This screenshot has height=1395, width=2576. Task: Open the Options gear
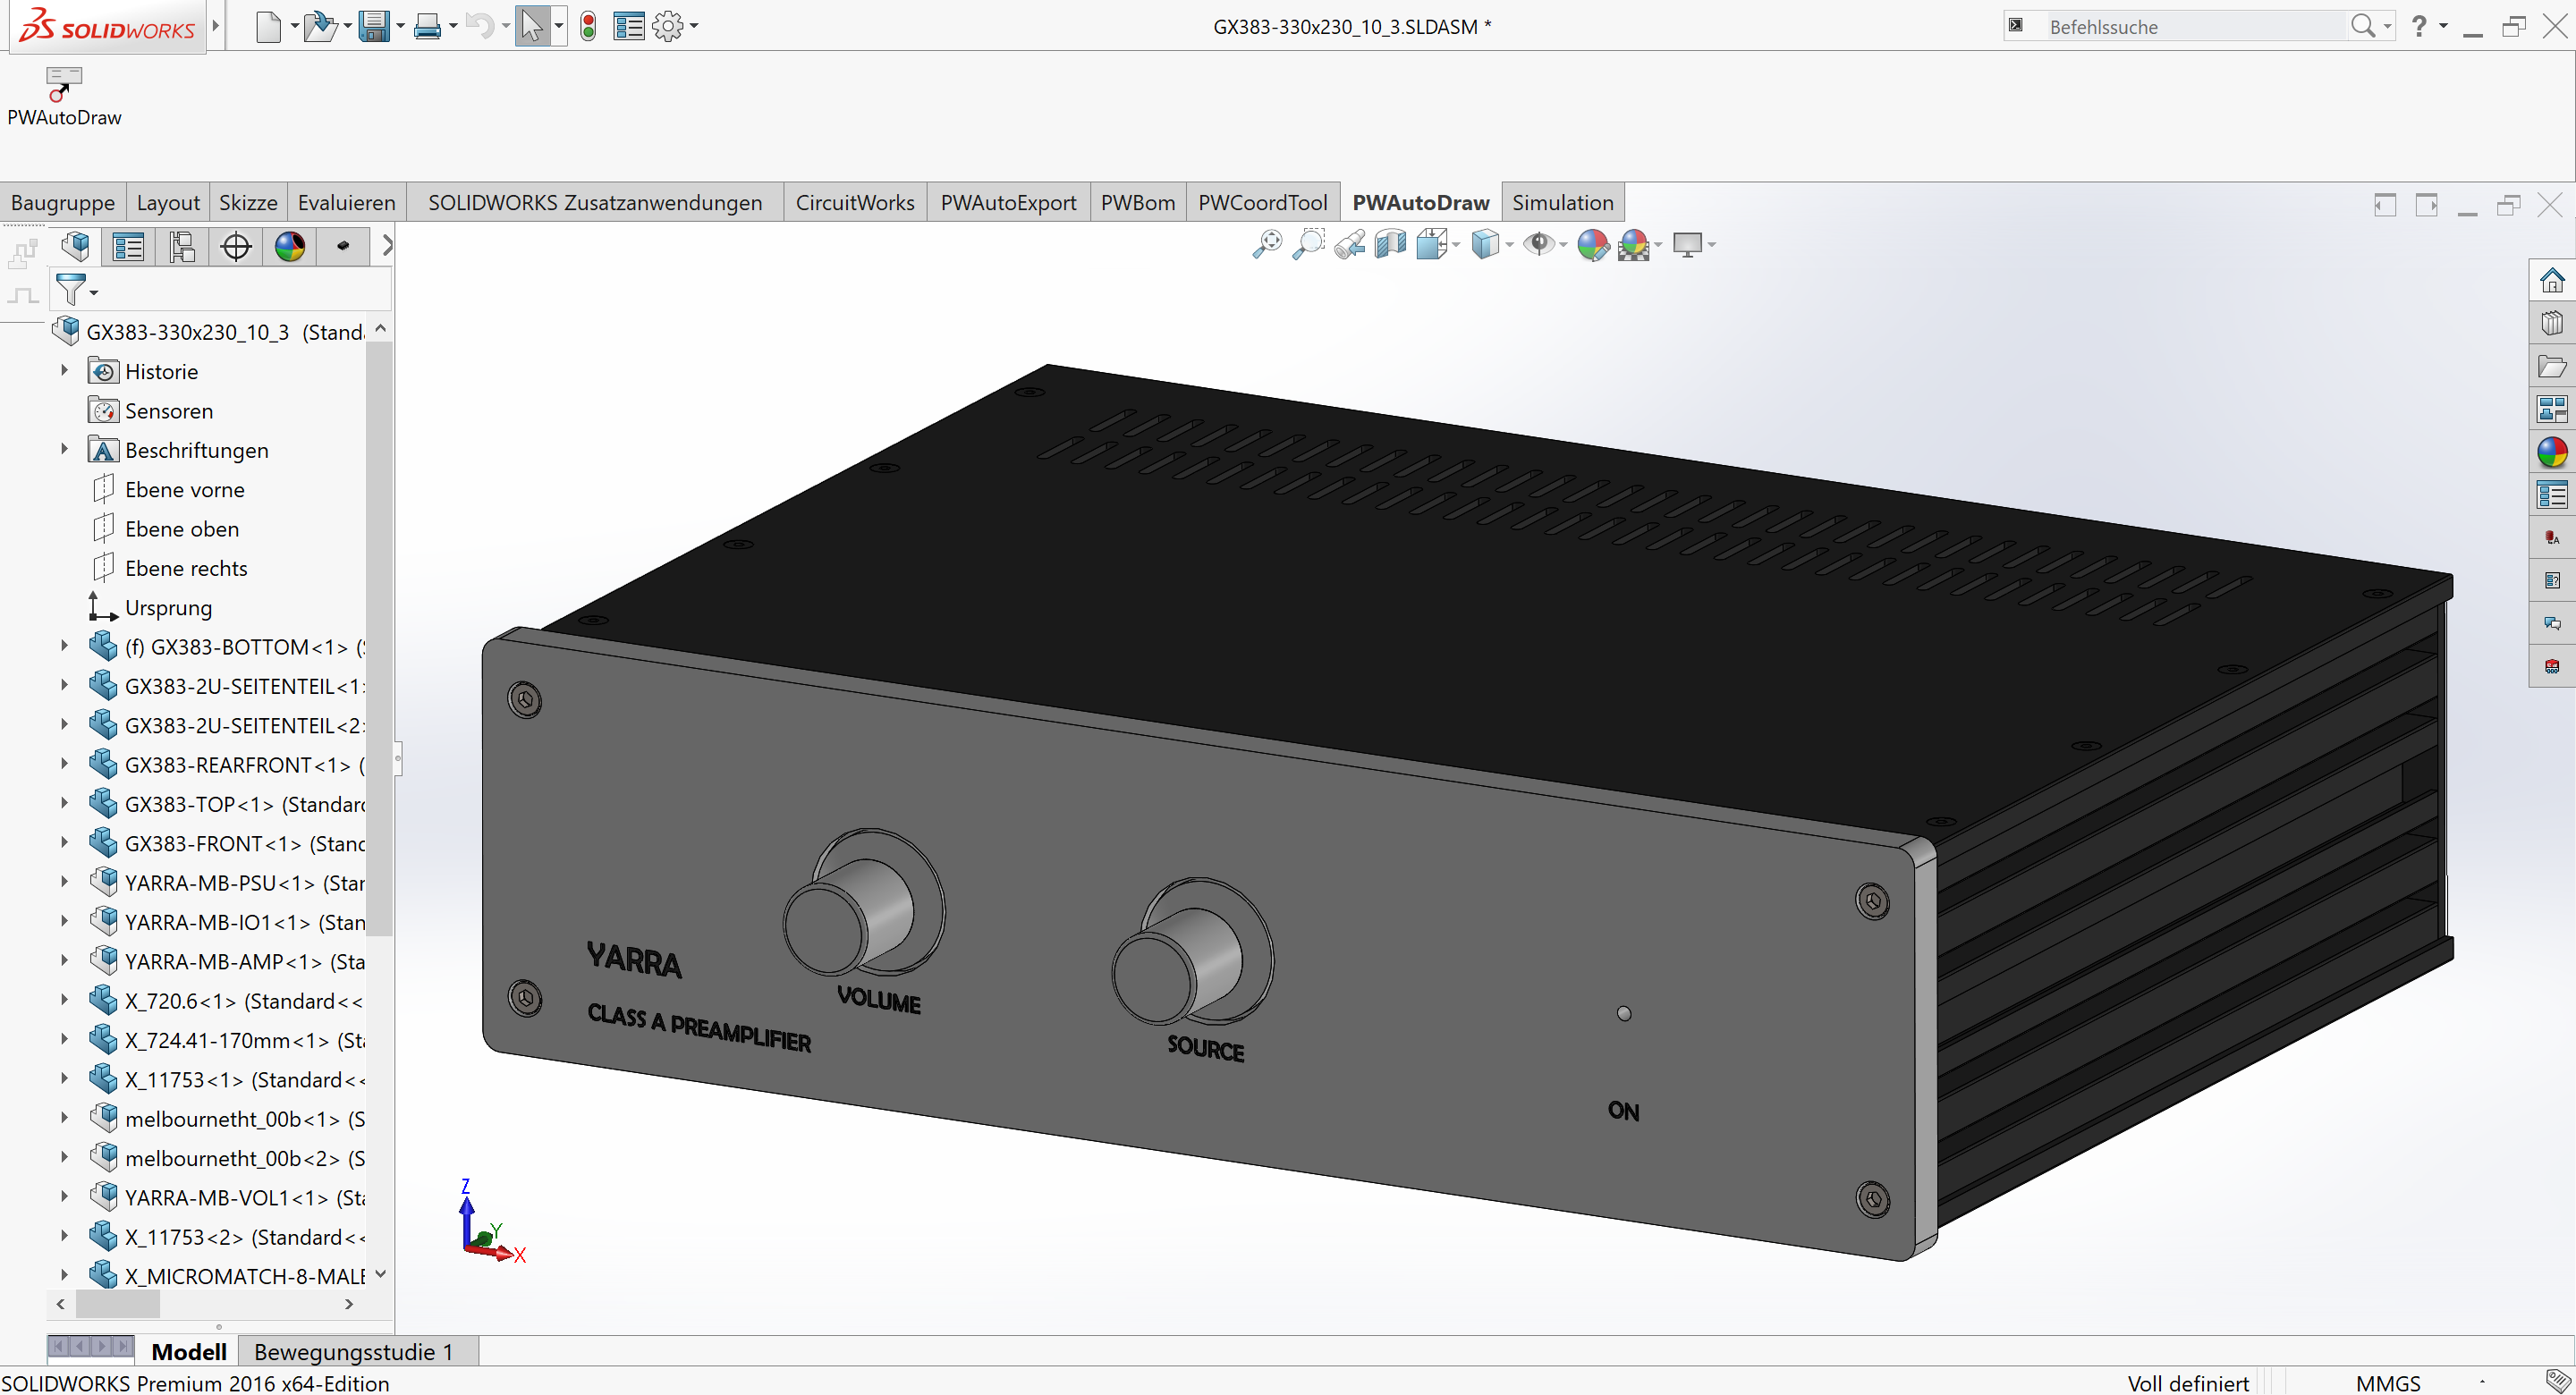[x=668, y=26]
